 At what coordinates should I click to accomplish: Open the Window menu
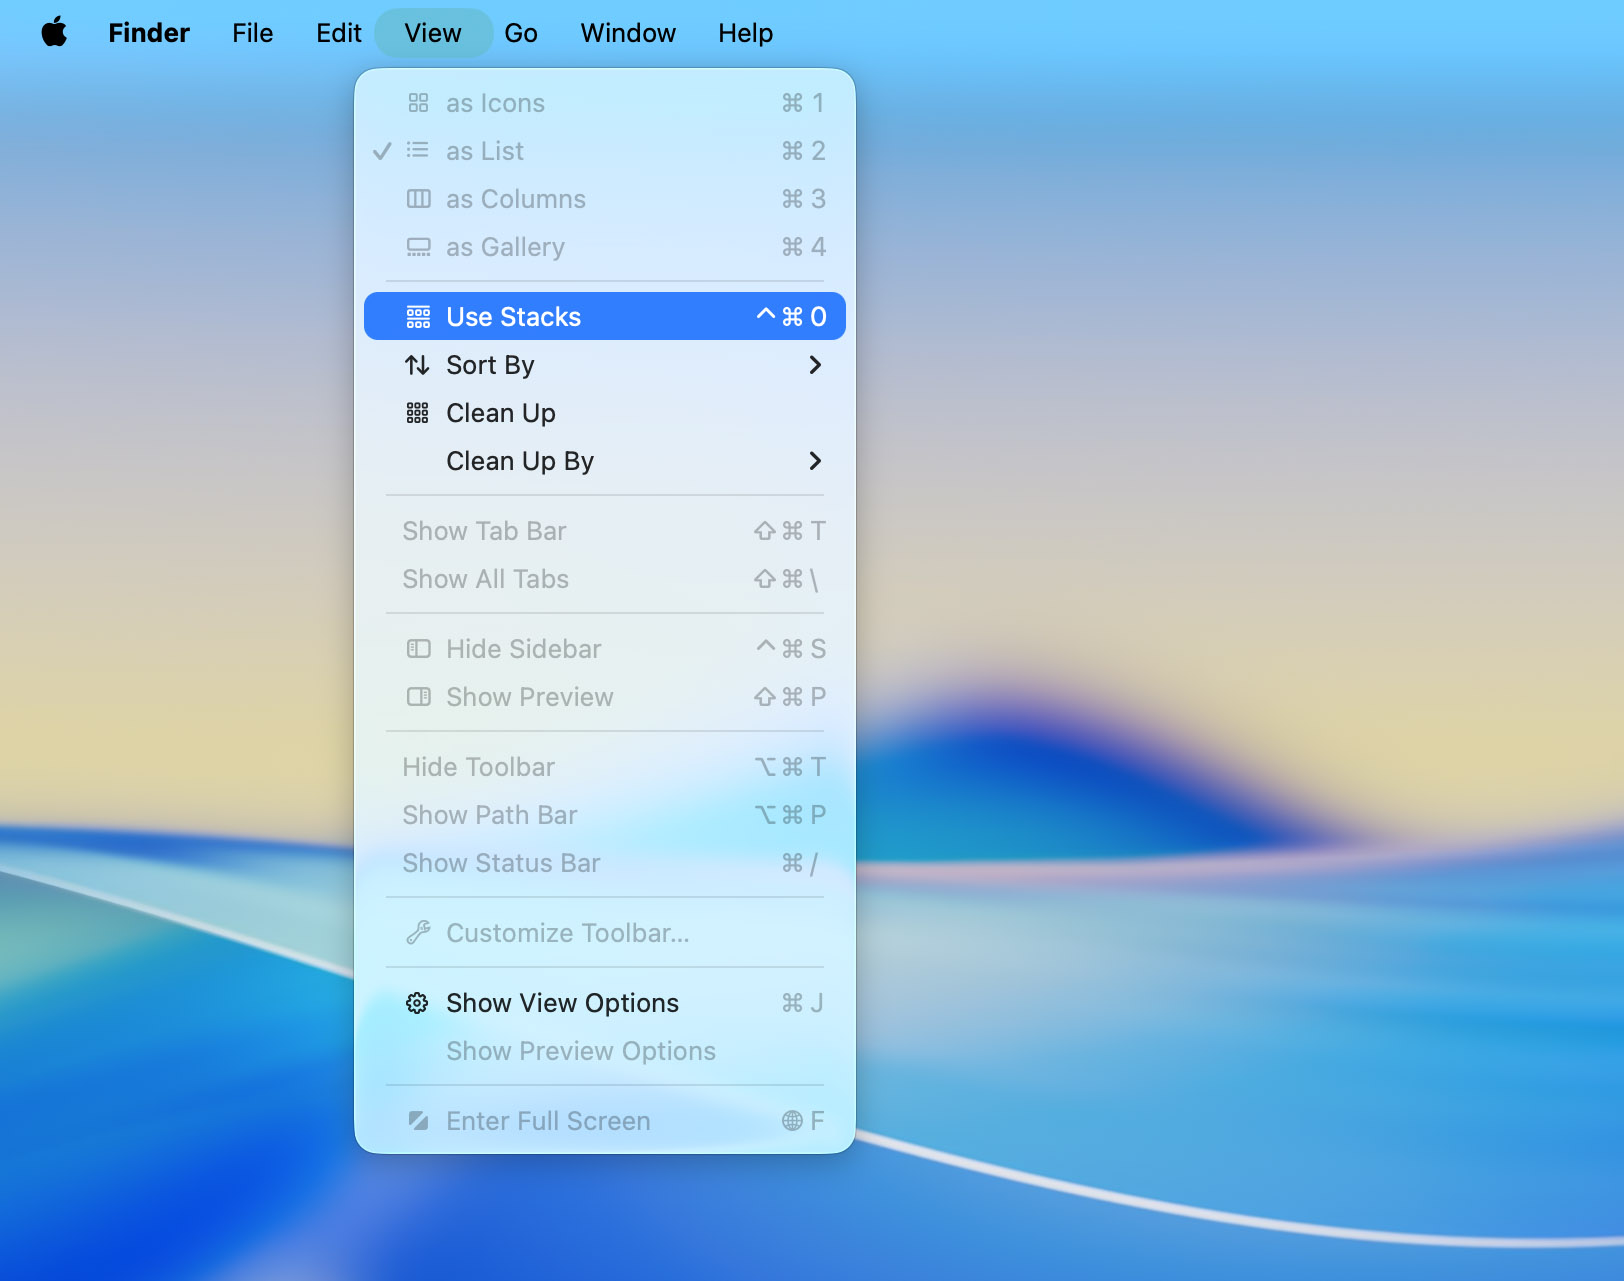[x=628, y=33]
